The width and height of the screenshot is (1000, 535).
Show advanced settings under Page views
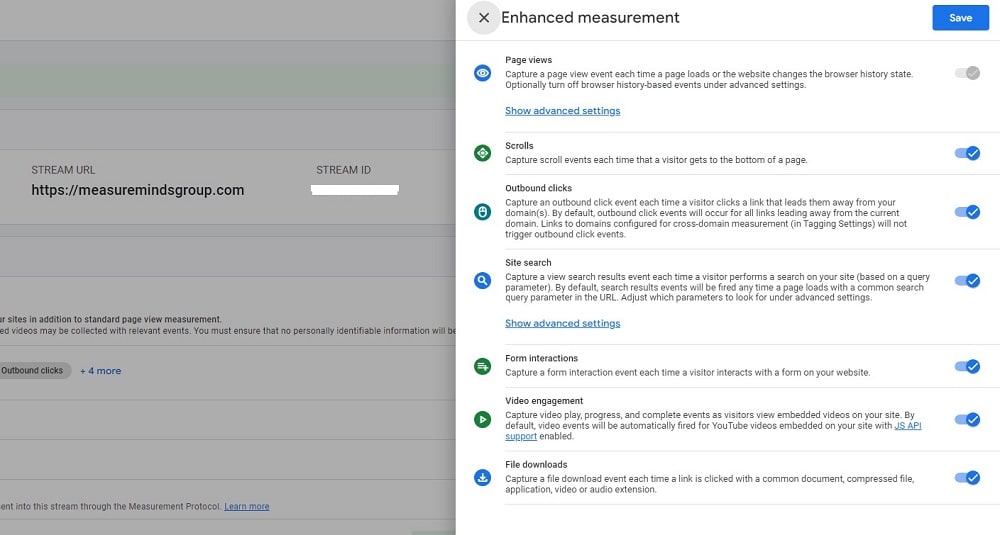pos(562,111)
